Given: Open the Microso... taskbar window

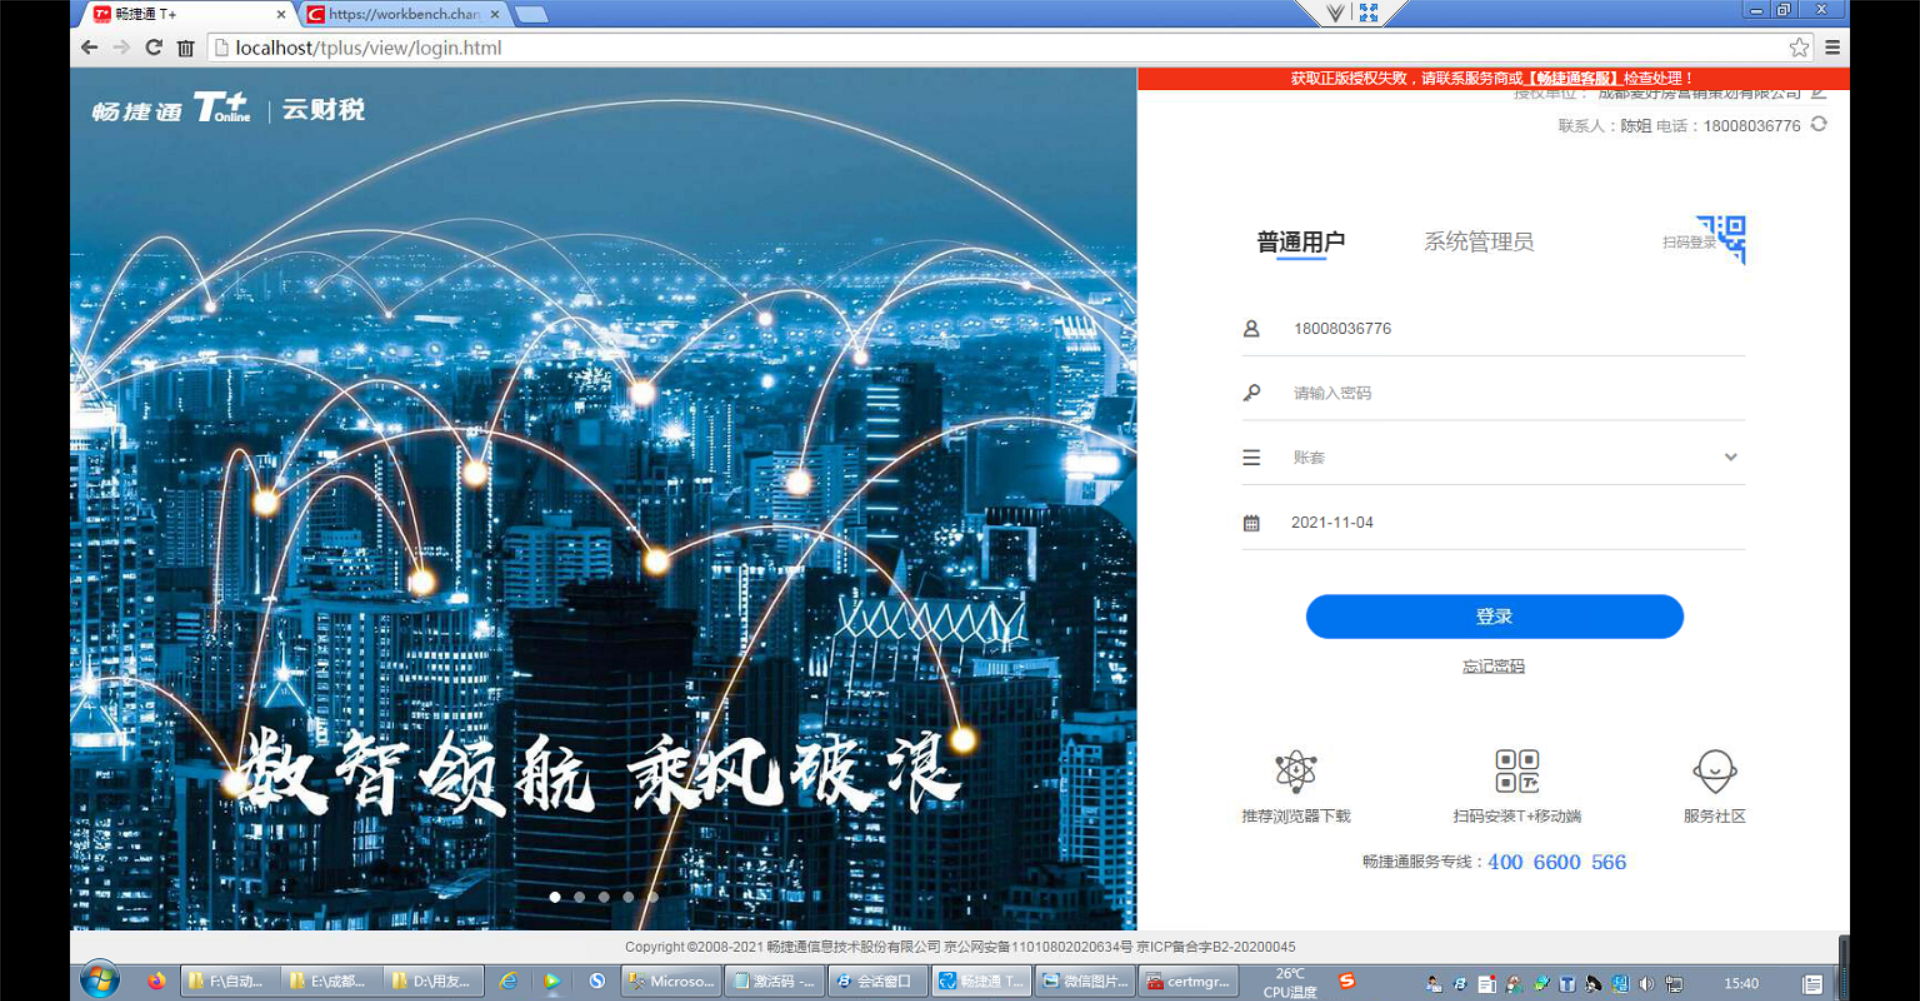Looking at the screenshot, I should (x=671, y=981).
